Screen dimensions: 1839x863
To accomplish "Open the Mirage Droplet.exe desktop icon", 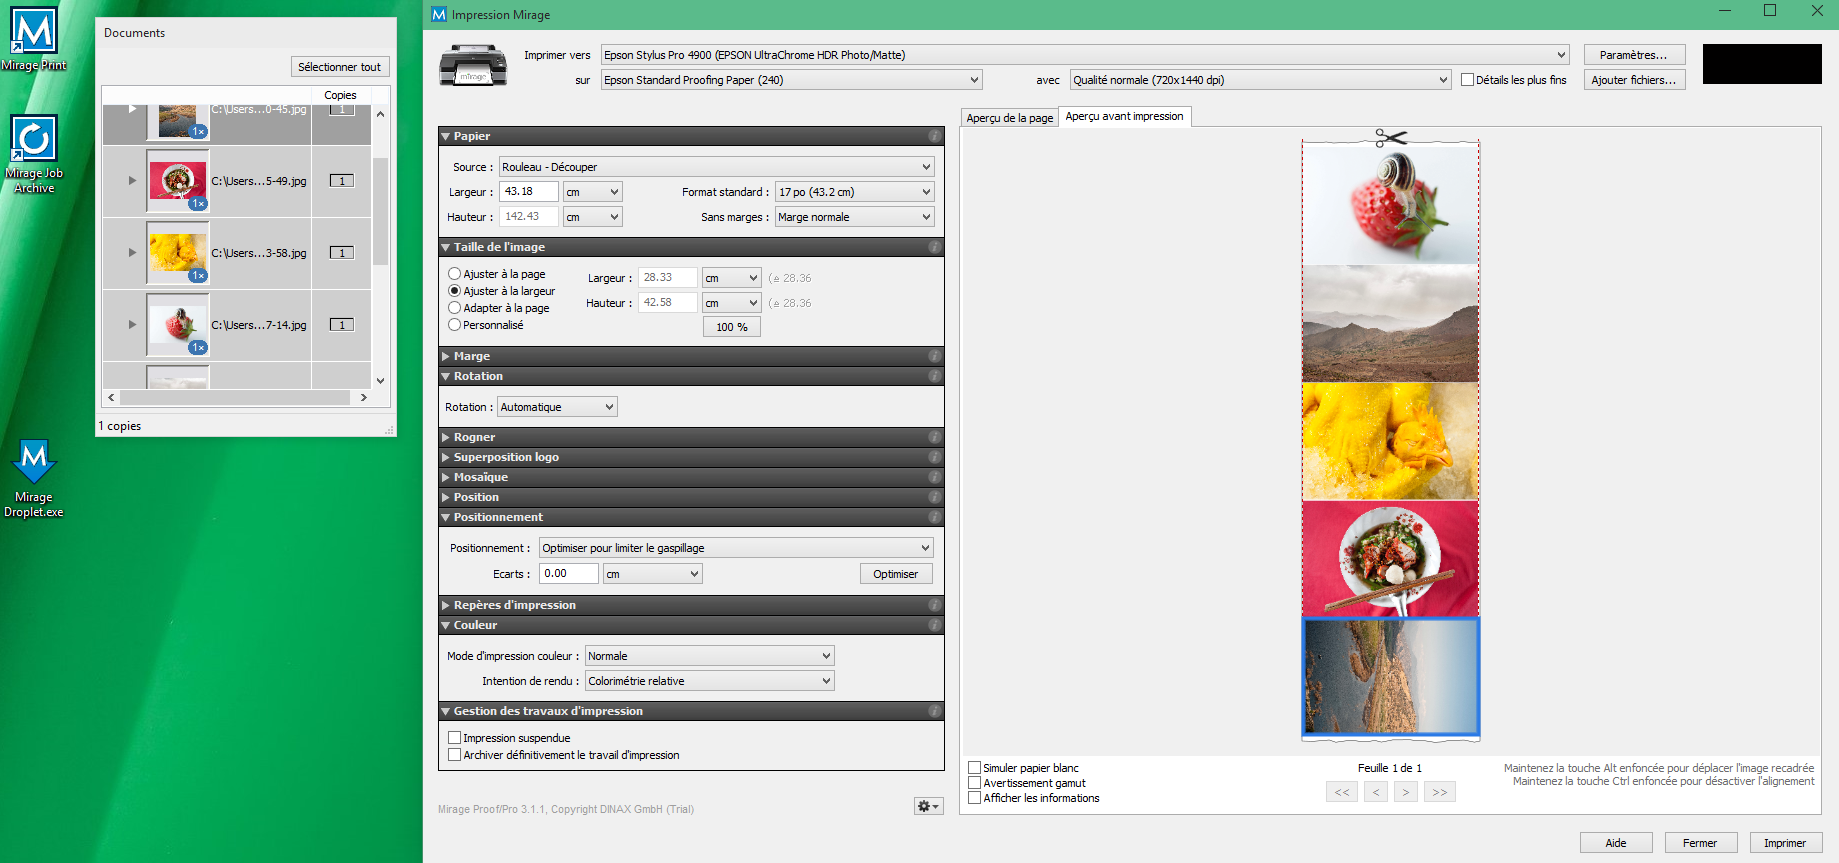I will [x=34, y=479].
